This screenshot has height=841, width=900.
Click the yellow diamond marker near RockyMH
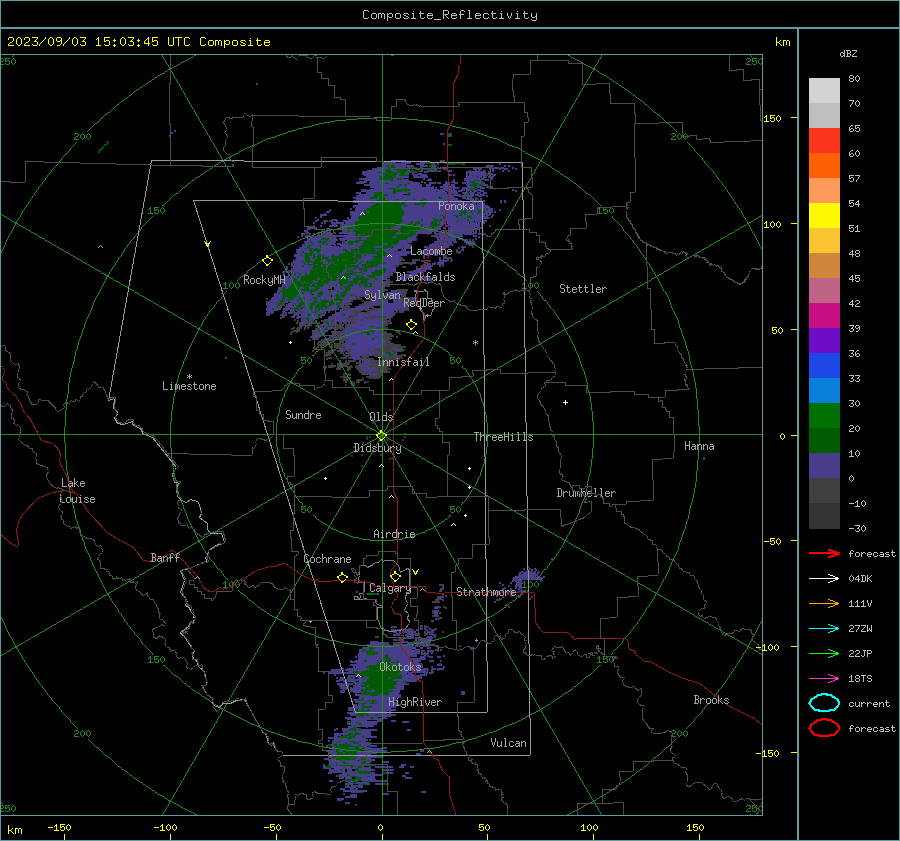tap(267, 261)
